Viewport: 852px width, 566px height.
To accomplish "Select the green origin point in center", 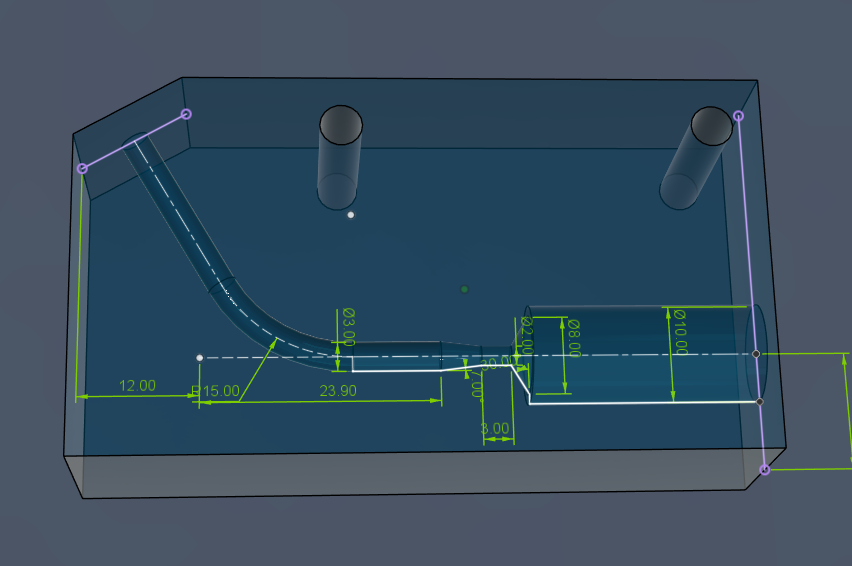I will tap(464, 289).
